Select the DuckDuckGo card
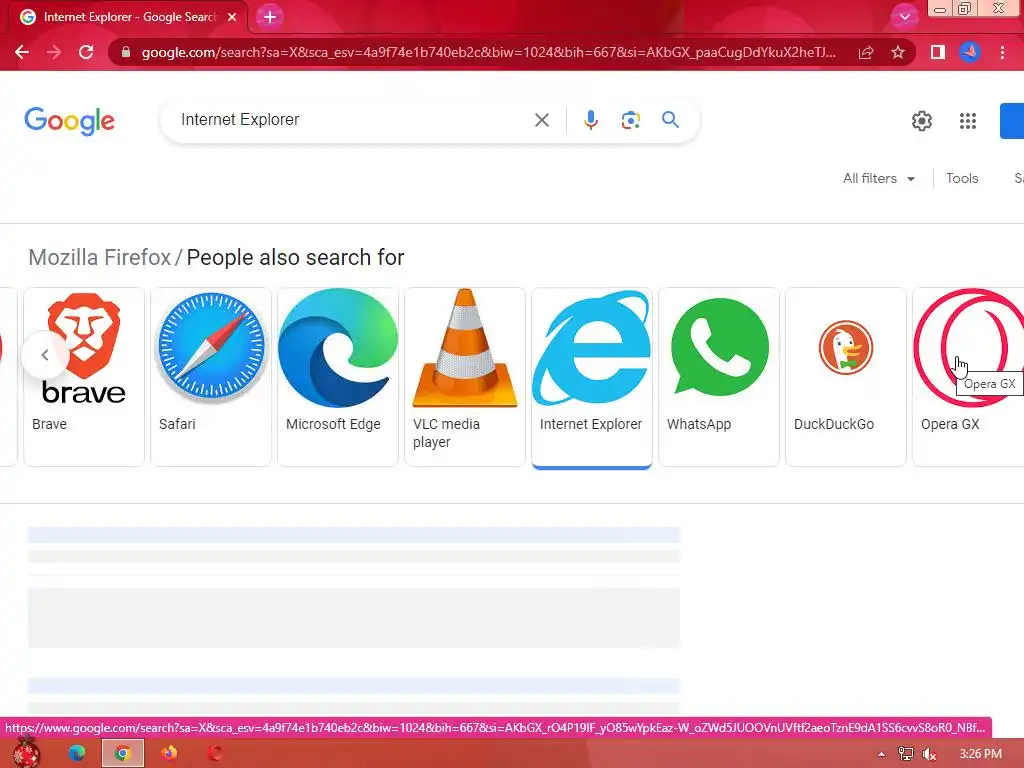The width and height of the screenshot is (1024, 768). click(846, 377)
